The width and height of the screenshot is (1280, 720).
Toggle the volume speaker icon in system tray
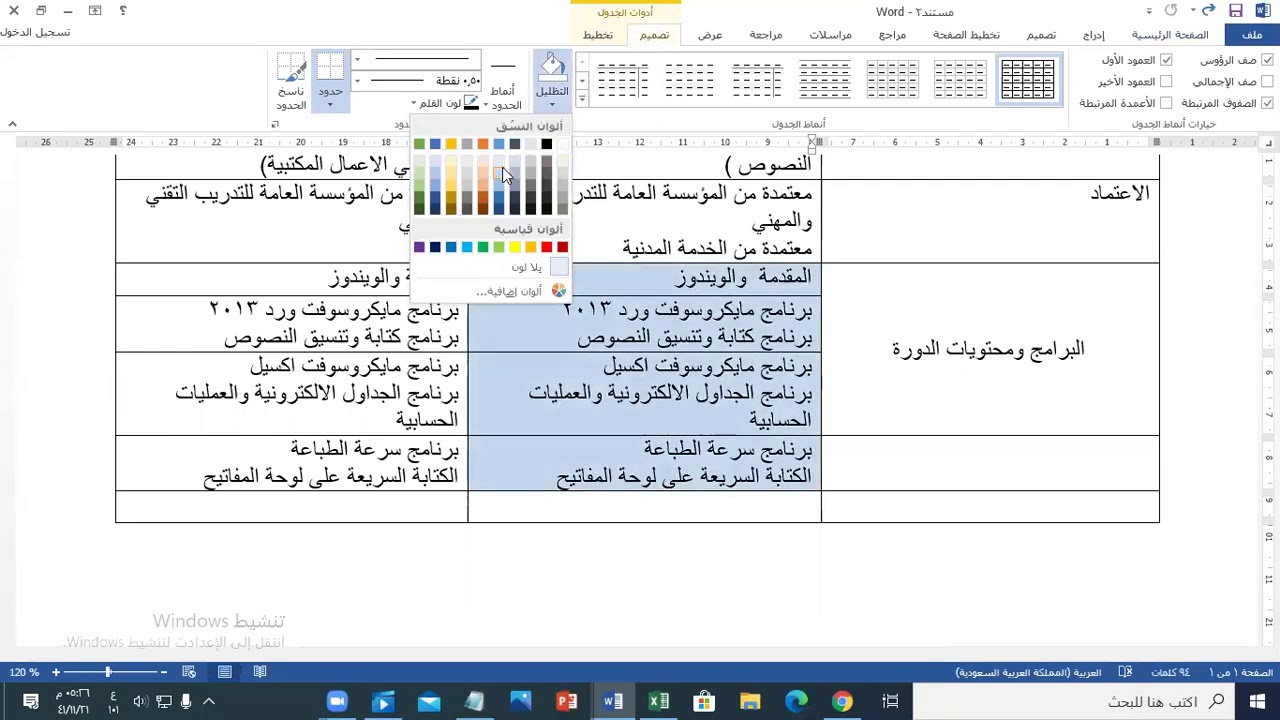tap(140, 702)
